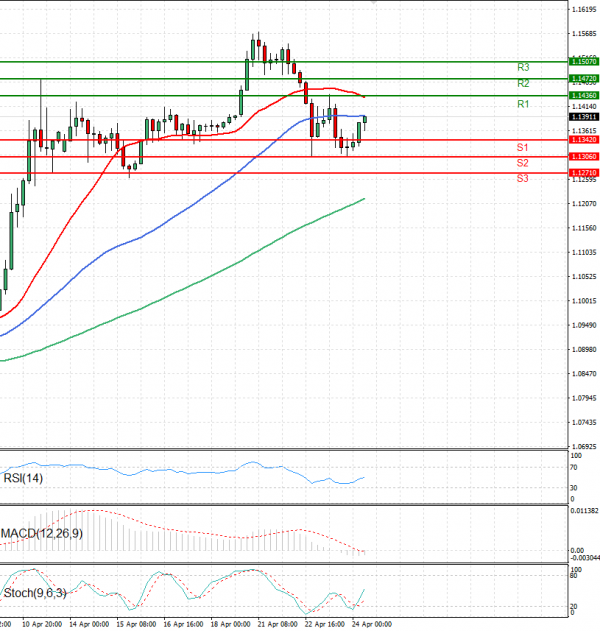Image resolution: width=600 pixels, height=631 pixels.
Task: Select the 1.14360 price tag
Action: pos(584,95)
